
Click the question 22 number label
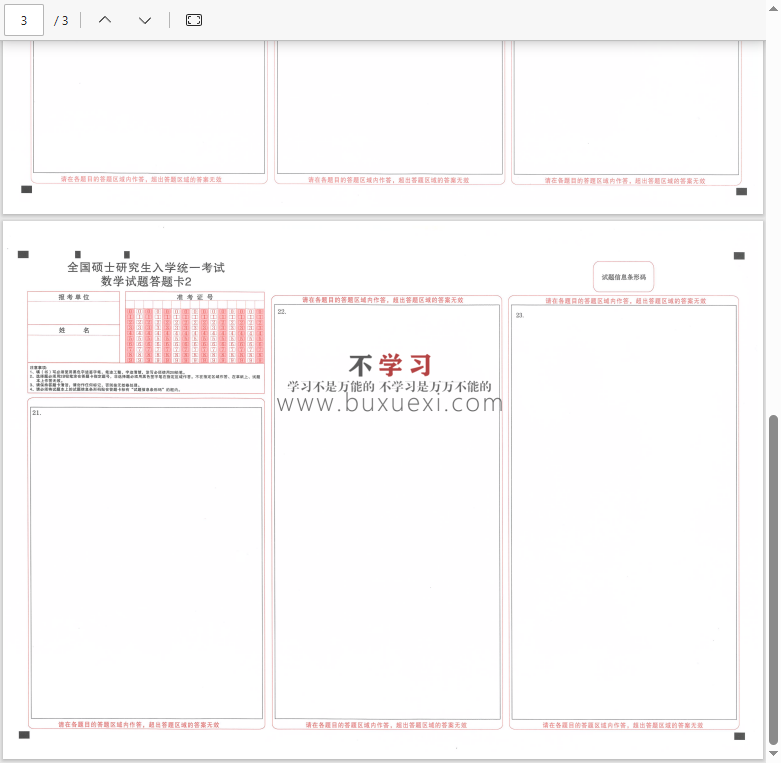[x=282, y=312]
